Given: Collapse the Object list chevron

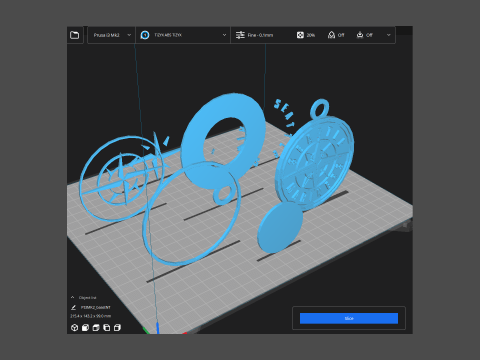Looking at the screenshot, I should 72,297.
